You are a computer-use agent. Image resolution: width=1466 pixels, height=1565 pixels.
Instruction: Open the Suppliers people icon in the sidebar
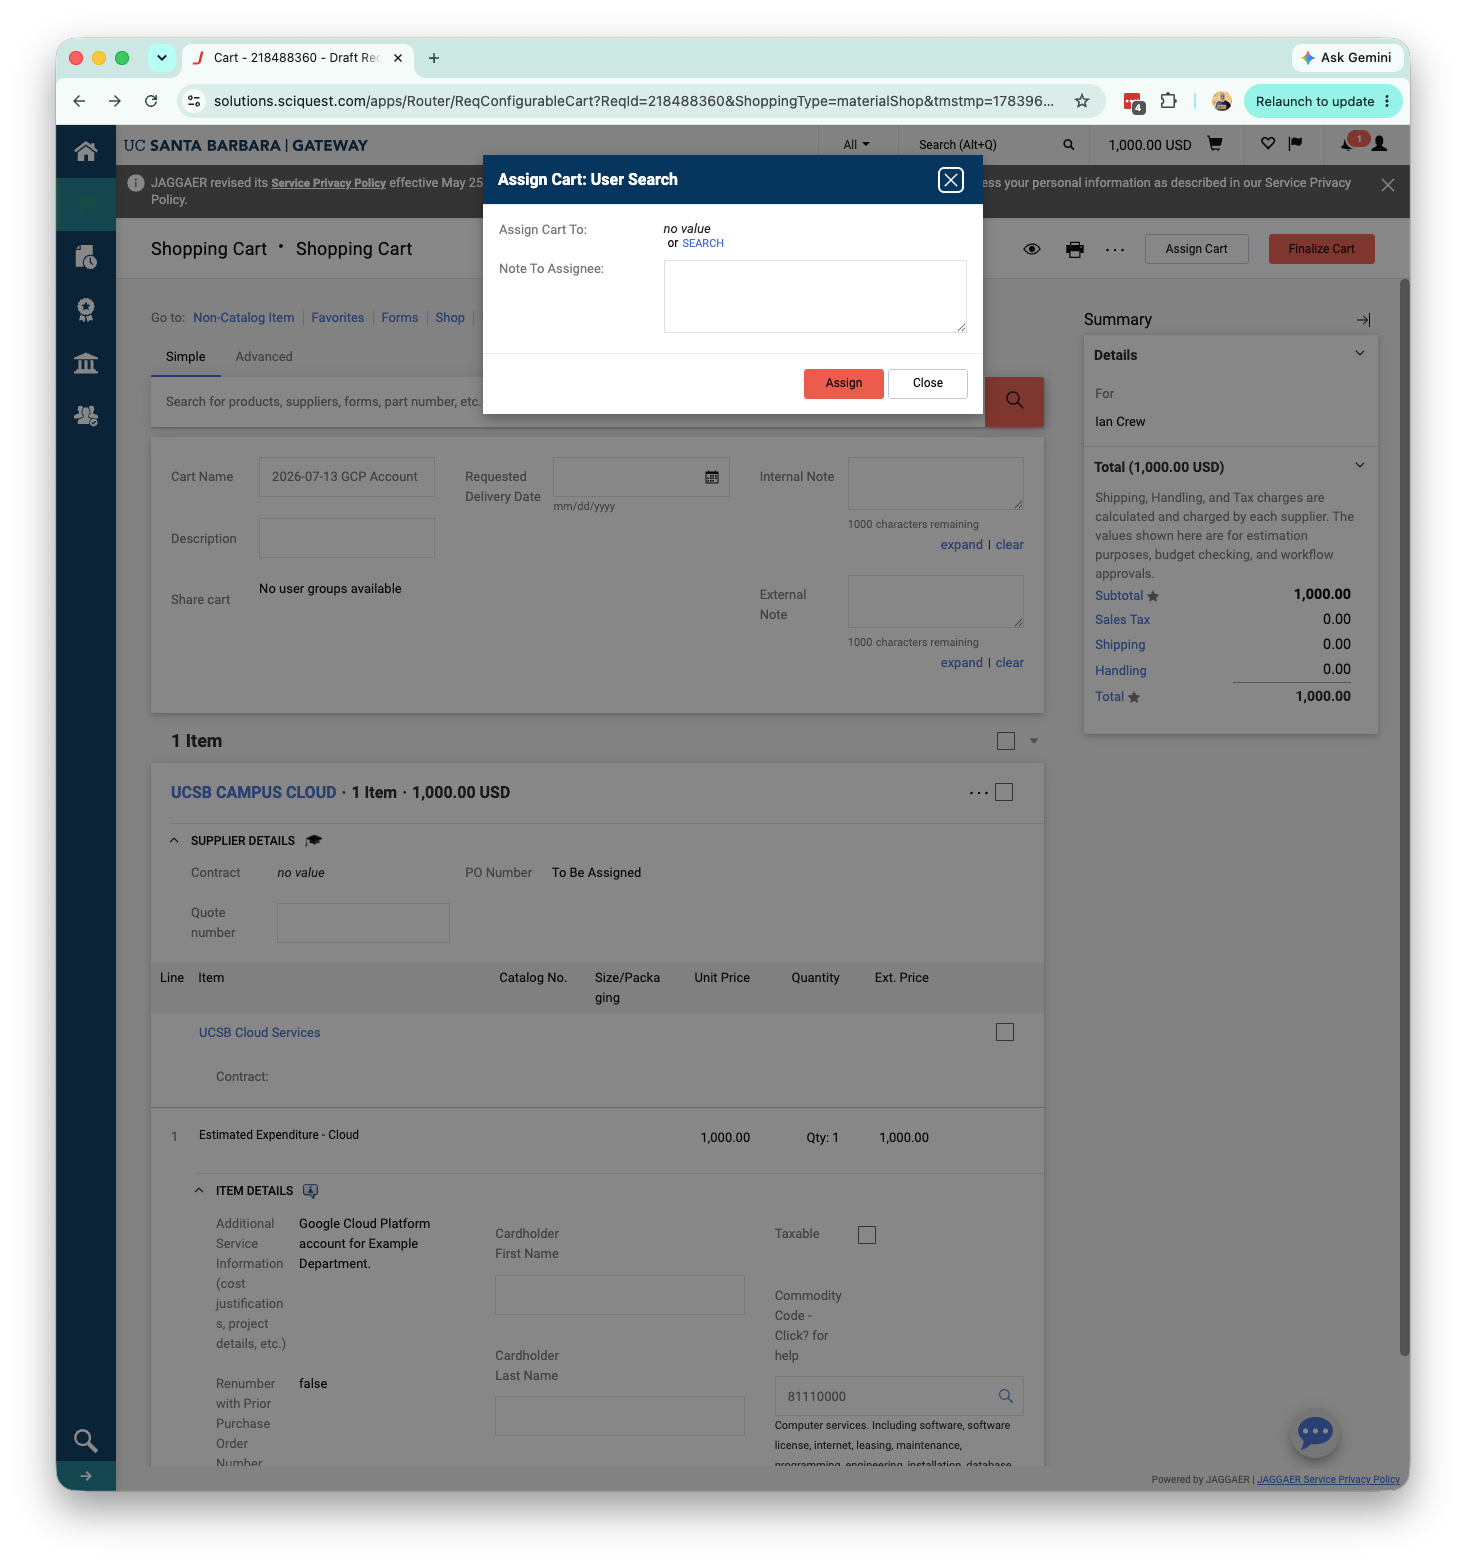(x=86, y=415)
